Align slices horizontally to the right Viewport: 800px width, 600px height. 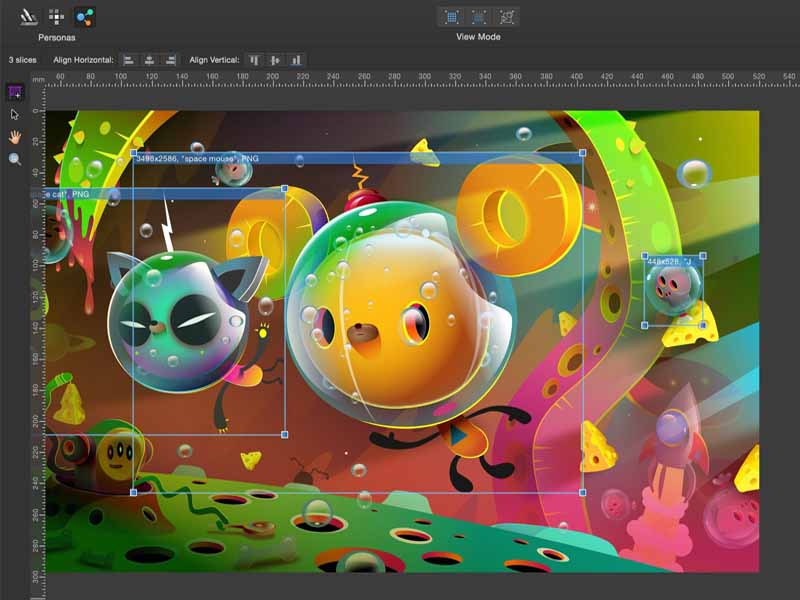tap(170, 60)
